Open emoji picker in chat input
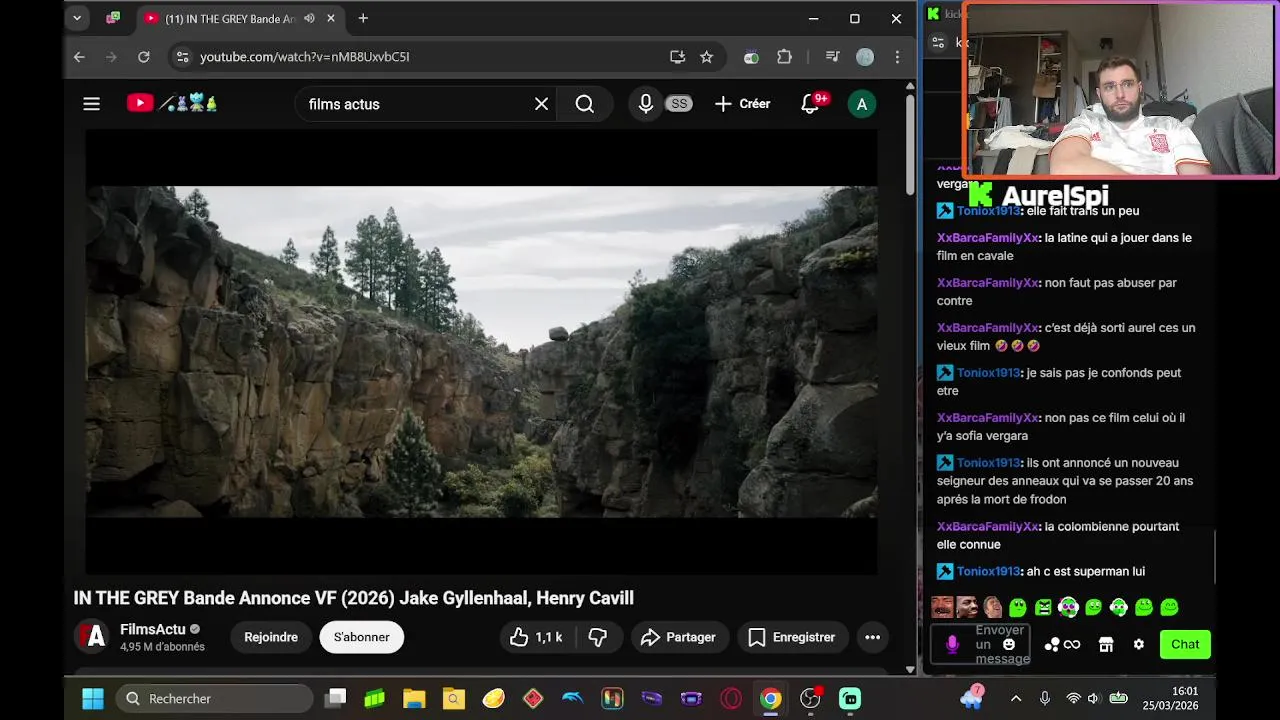 point(1009,644)
